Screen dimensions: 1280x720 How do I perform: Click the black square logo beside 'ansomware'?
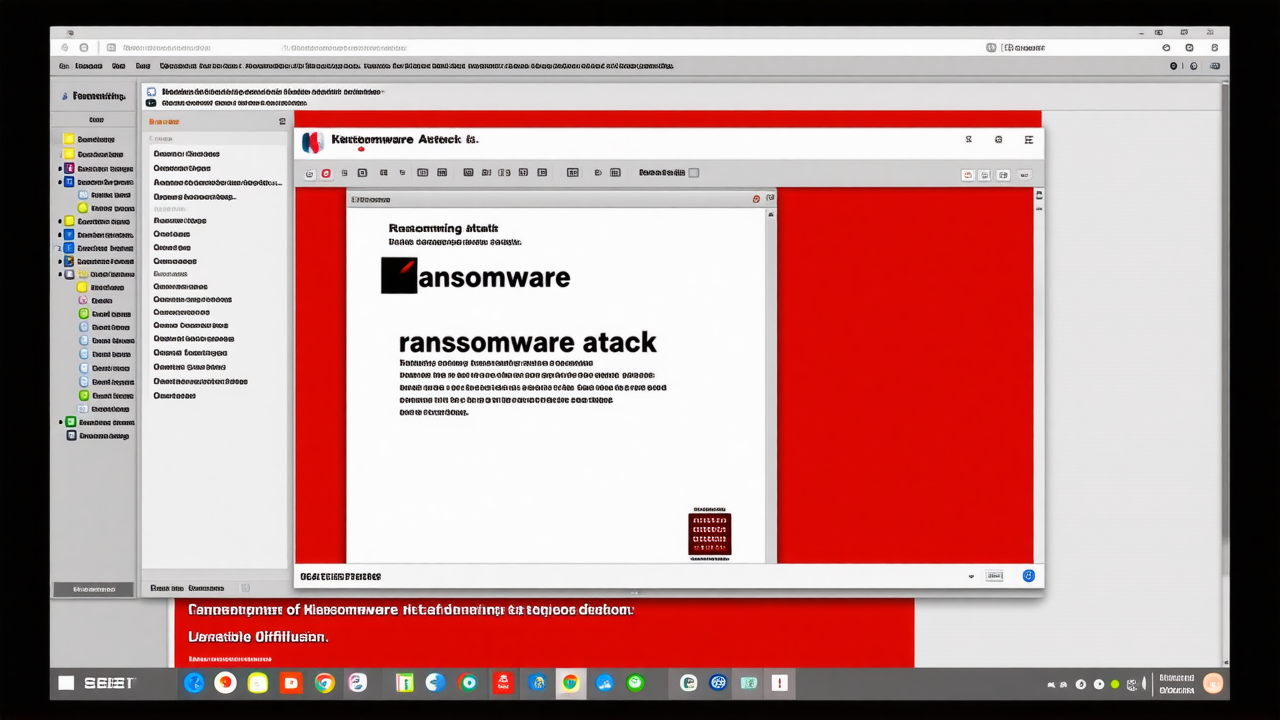[x=398, y=276]
